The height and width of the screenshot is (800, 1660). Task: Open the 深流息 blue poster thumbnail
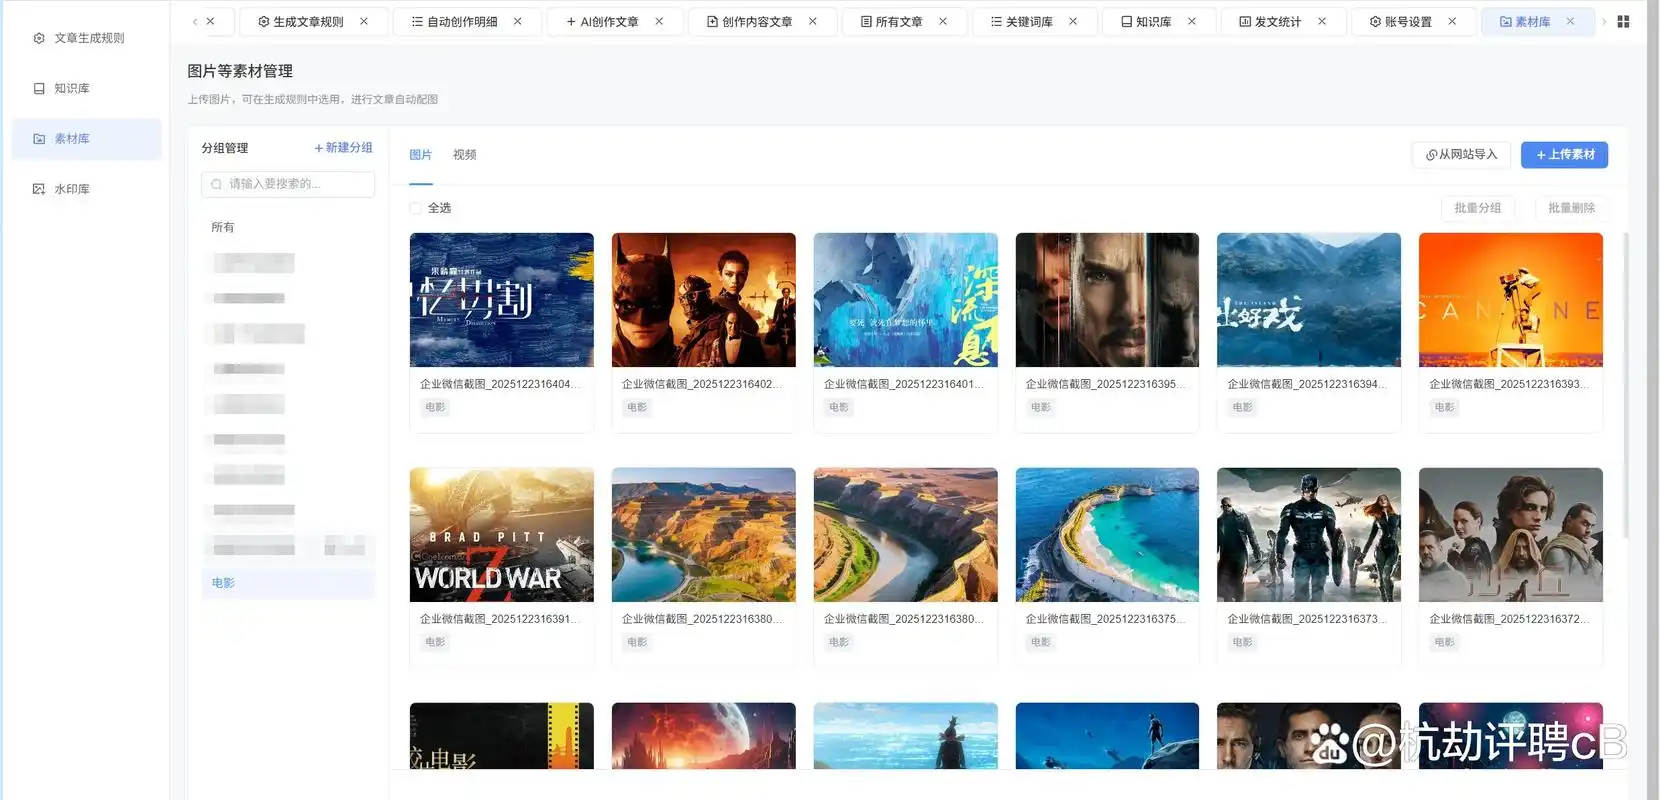pyautogui.click(x=906, y=300)
